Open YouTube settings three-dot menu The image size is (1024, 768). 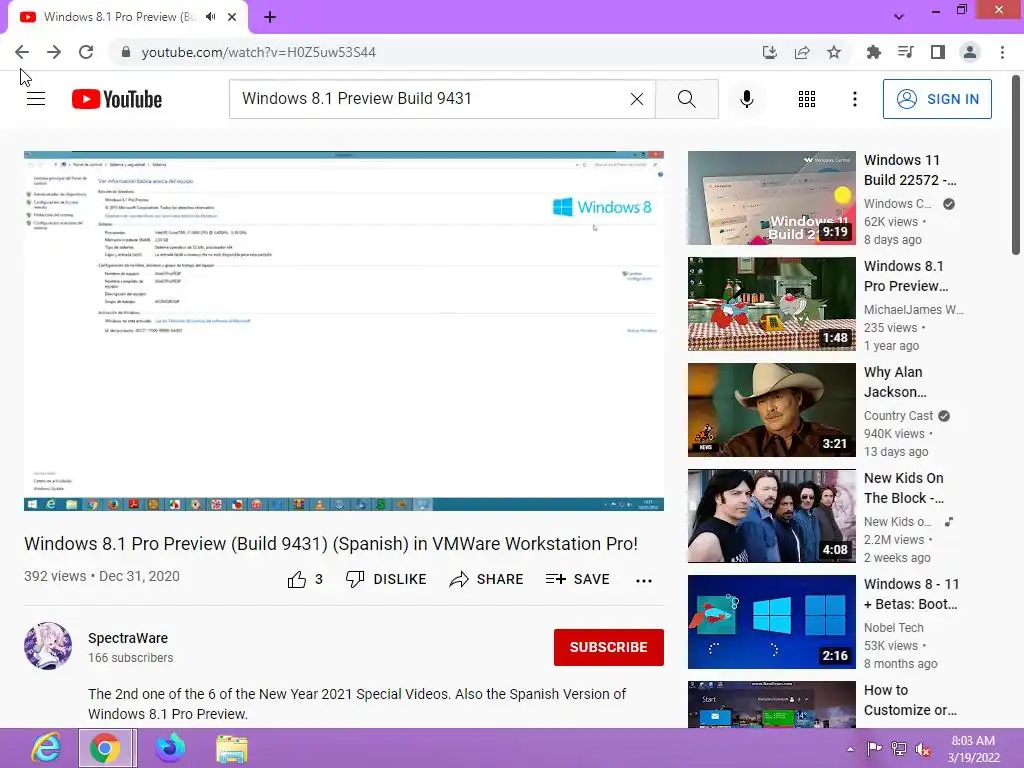point(855,99)
